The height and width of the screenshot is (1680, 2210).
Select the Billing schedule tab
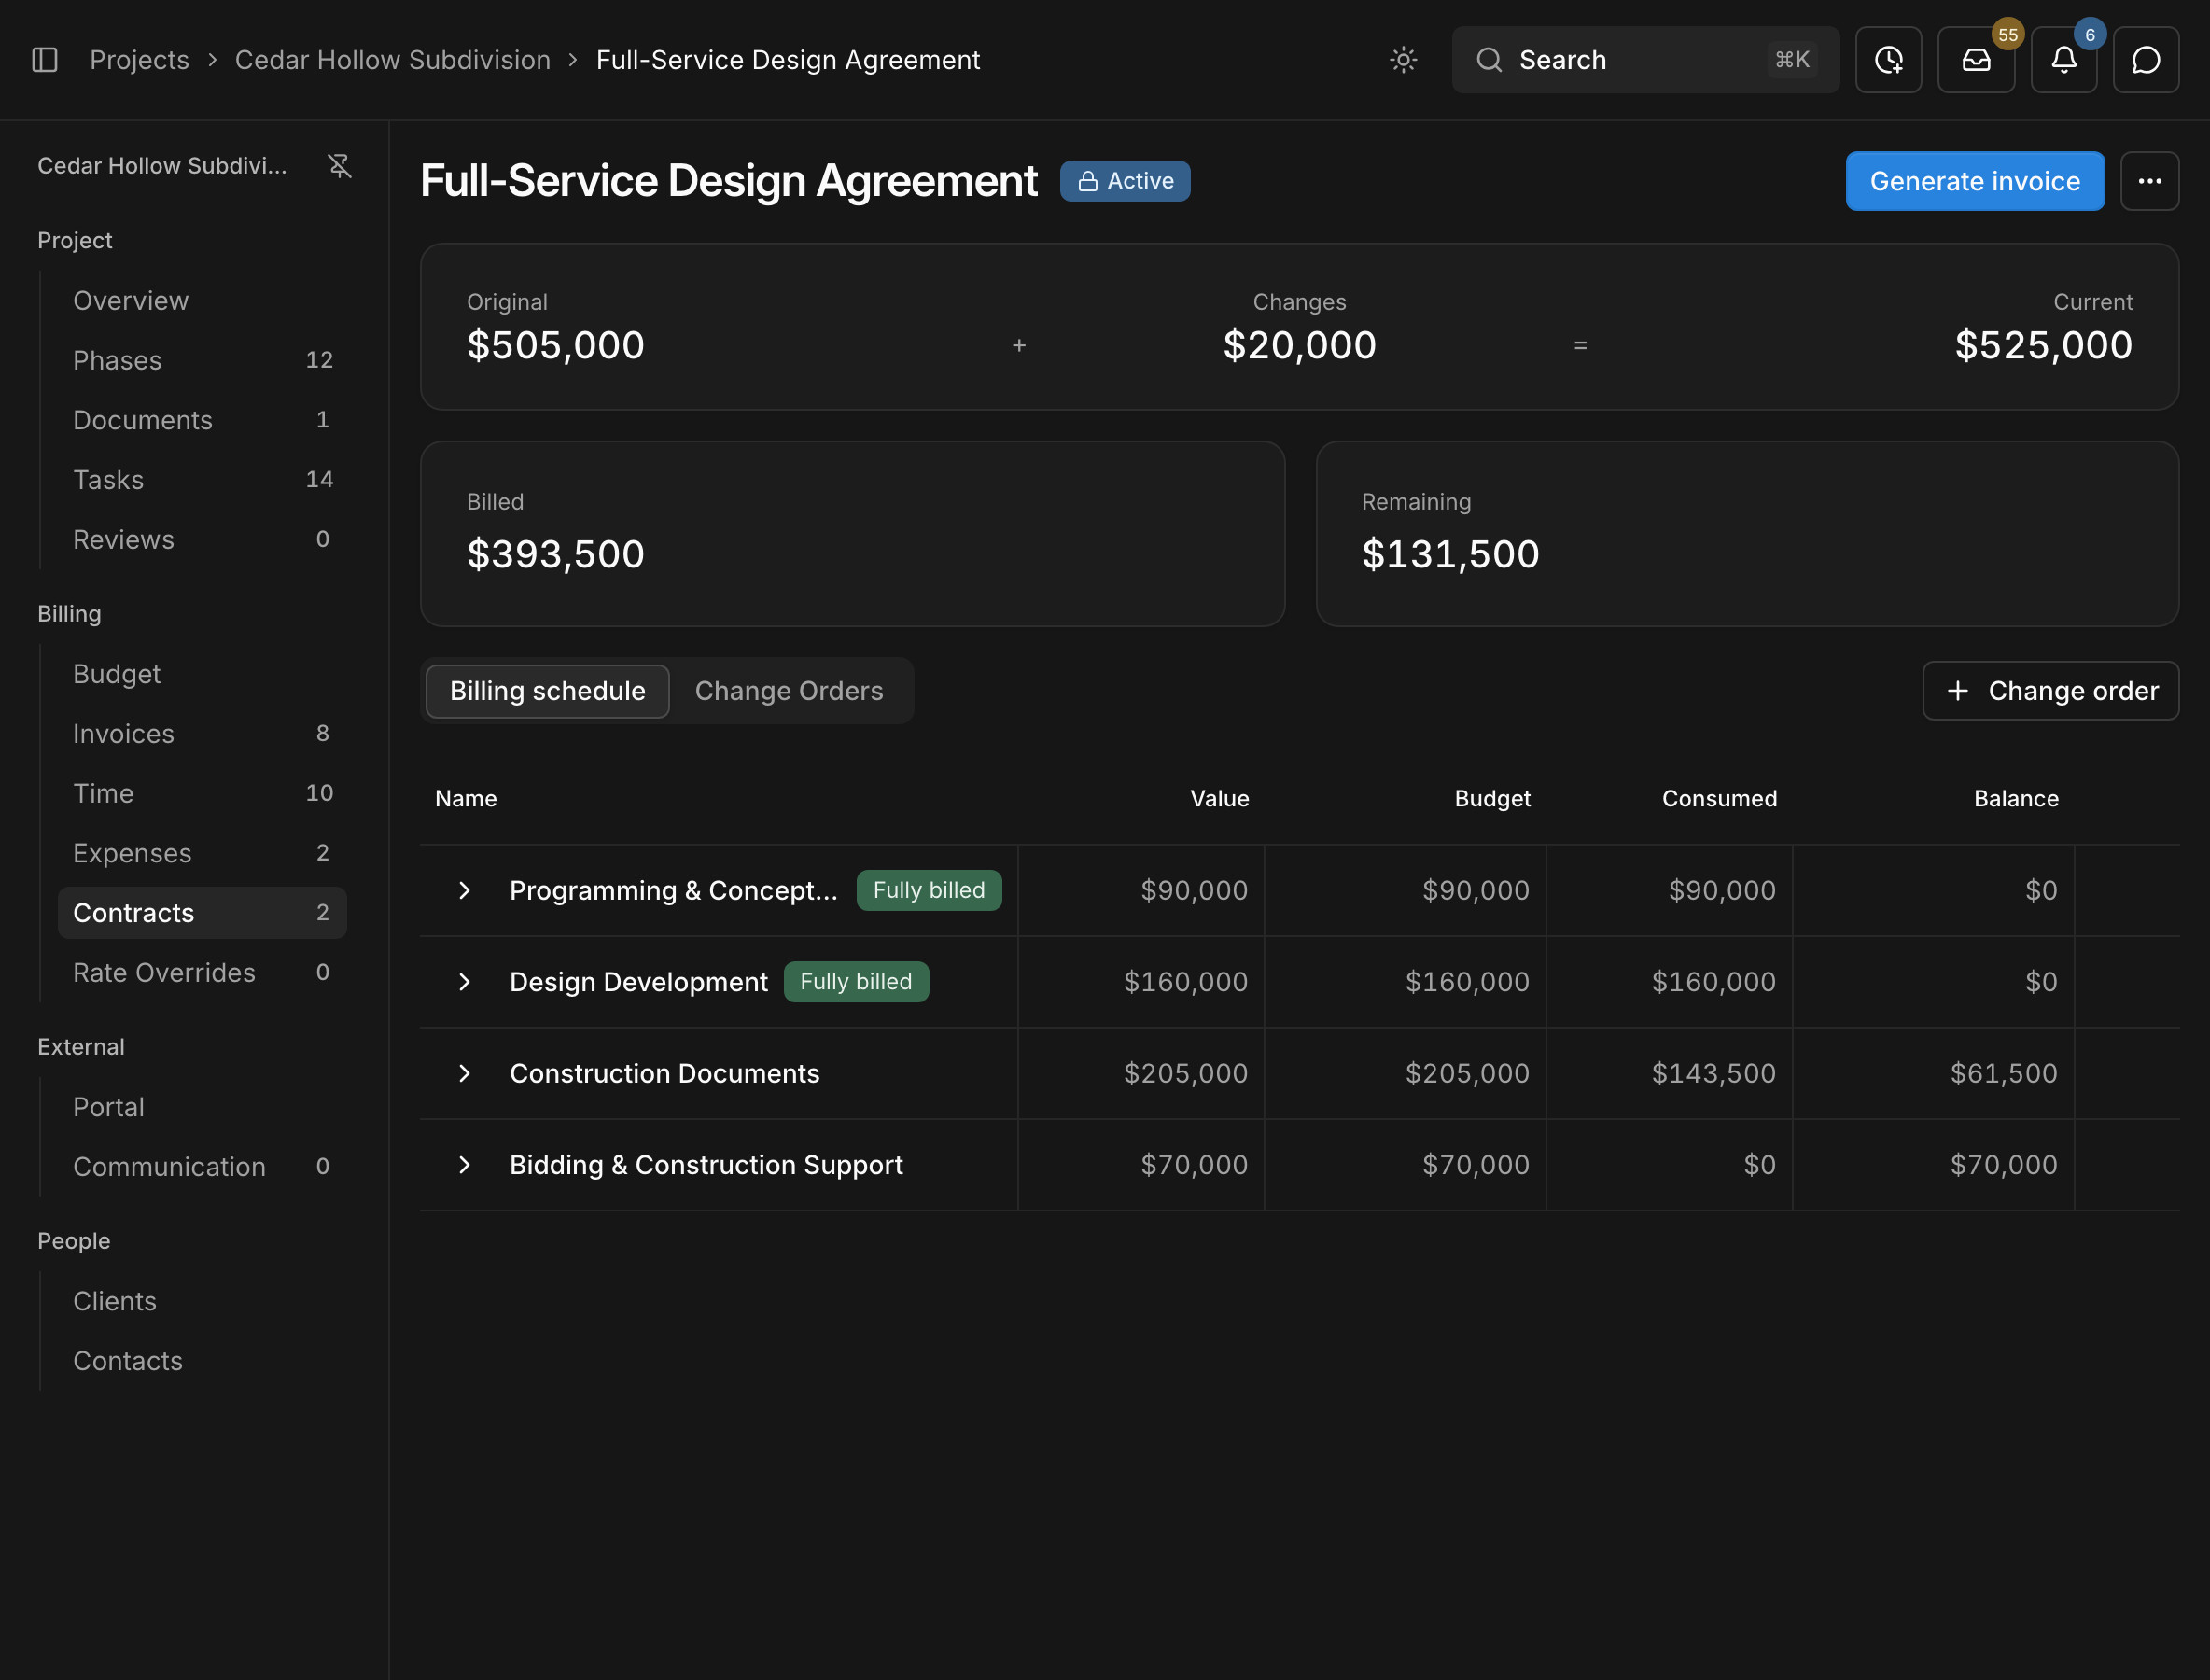547,691
